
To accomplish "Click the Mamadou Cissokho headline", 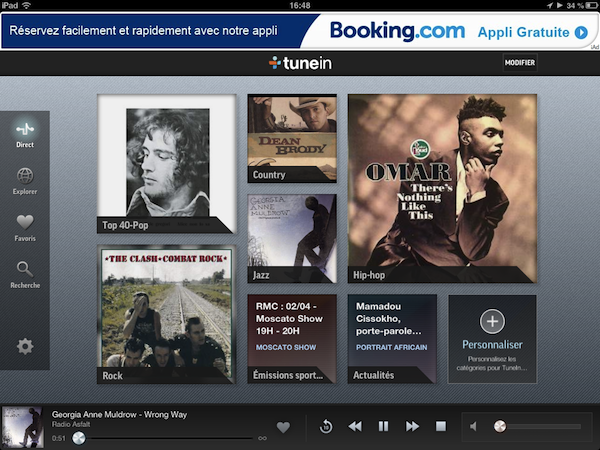I will [x=388, y=318].
